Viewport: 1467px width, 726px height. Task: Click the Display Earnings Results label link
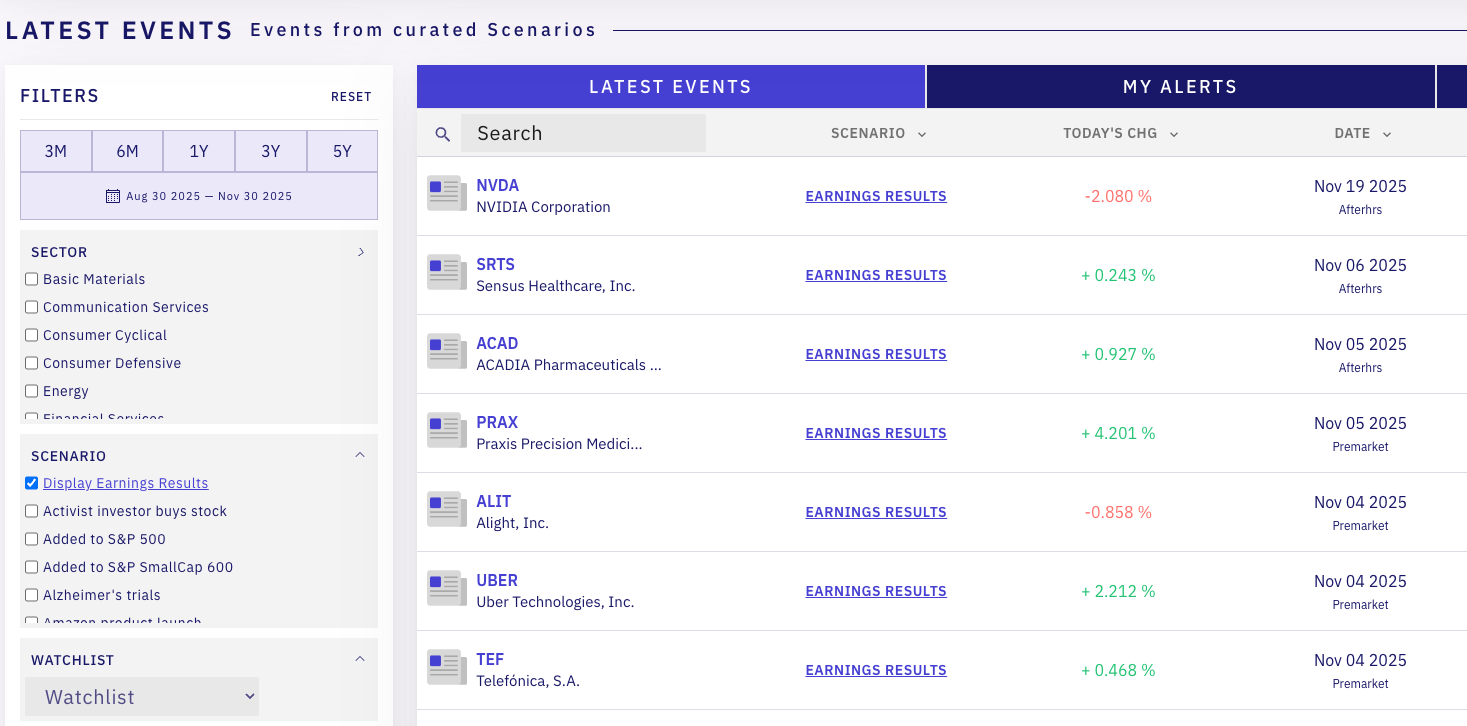tap(126, 483)
